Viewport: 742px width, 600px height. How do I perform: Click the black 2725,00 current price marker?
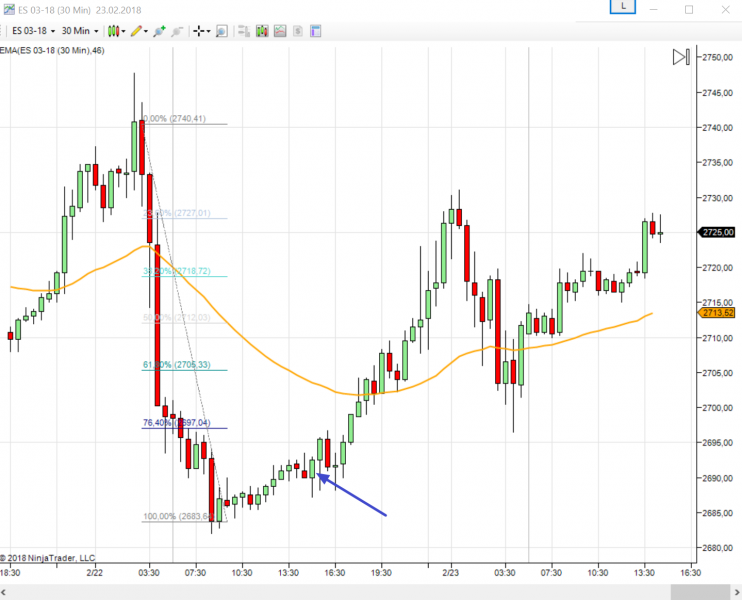coord(718,232)
